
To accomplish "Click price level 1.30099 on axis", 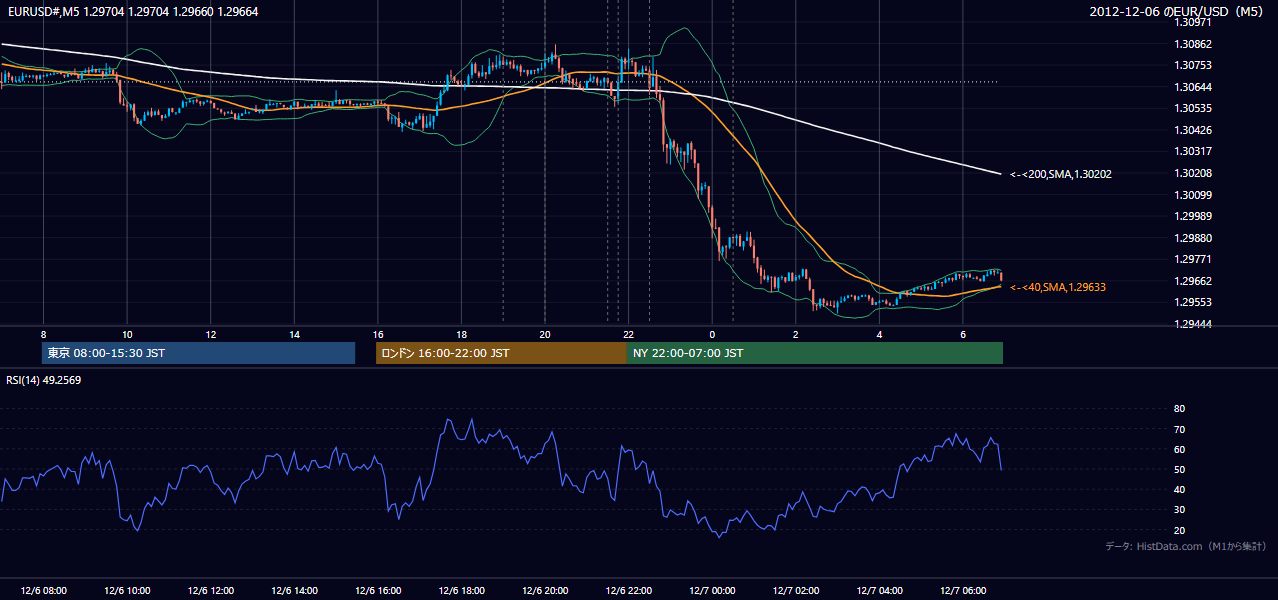I will 1193,195.
